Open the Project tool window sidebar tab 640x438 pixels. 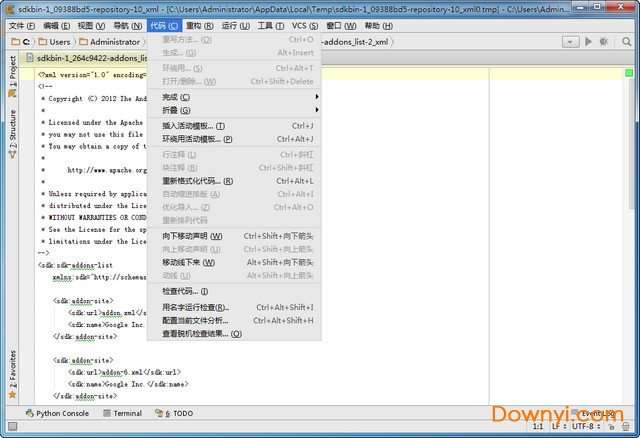[12, 77]
